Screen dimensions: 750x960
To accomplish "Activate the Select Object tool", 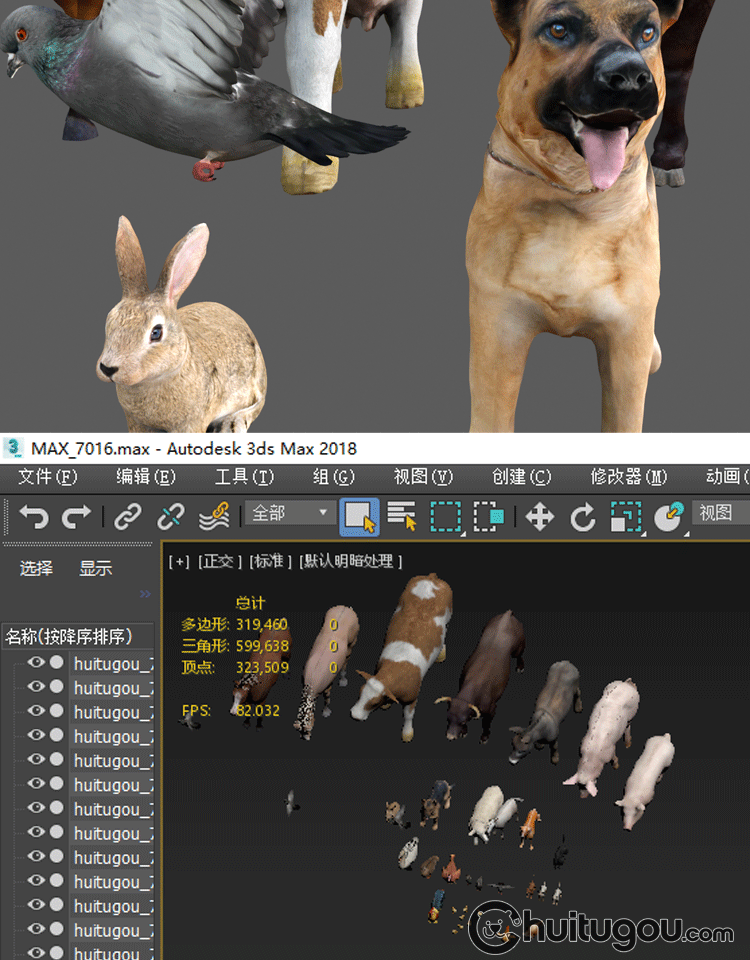I will (x=359, y=517).
